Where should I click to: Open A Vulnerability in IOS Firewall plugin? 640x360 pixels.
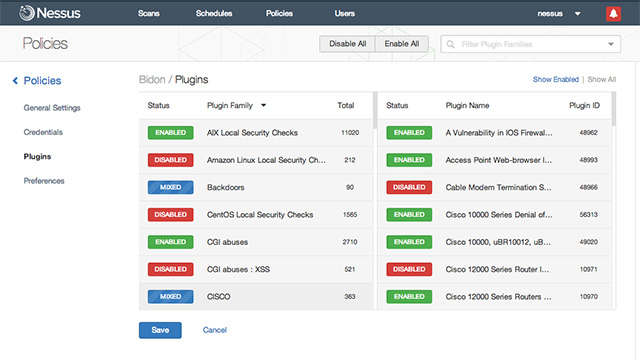tap(499, 133)
